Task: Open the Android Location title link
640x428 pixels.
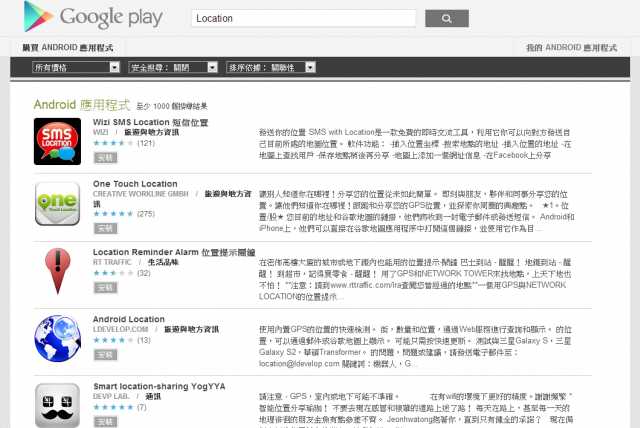Action: (x=129, y=319)
